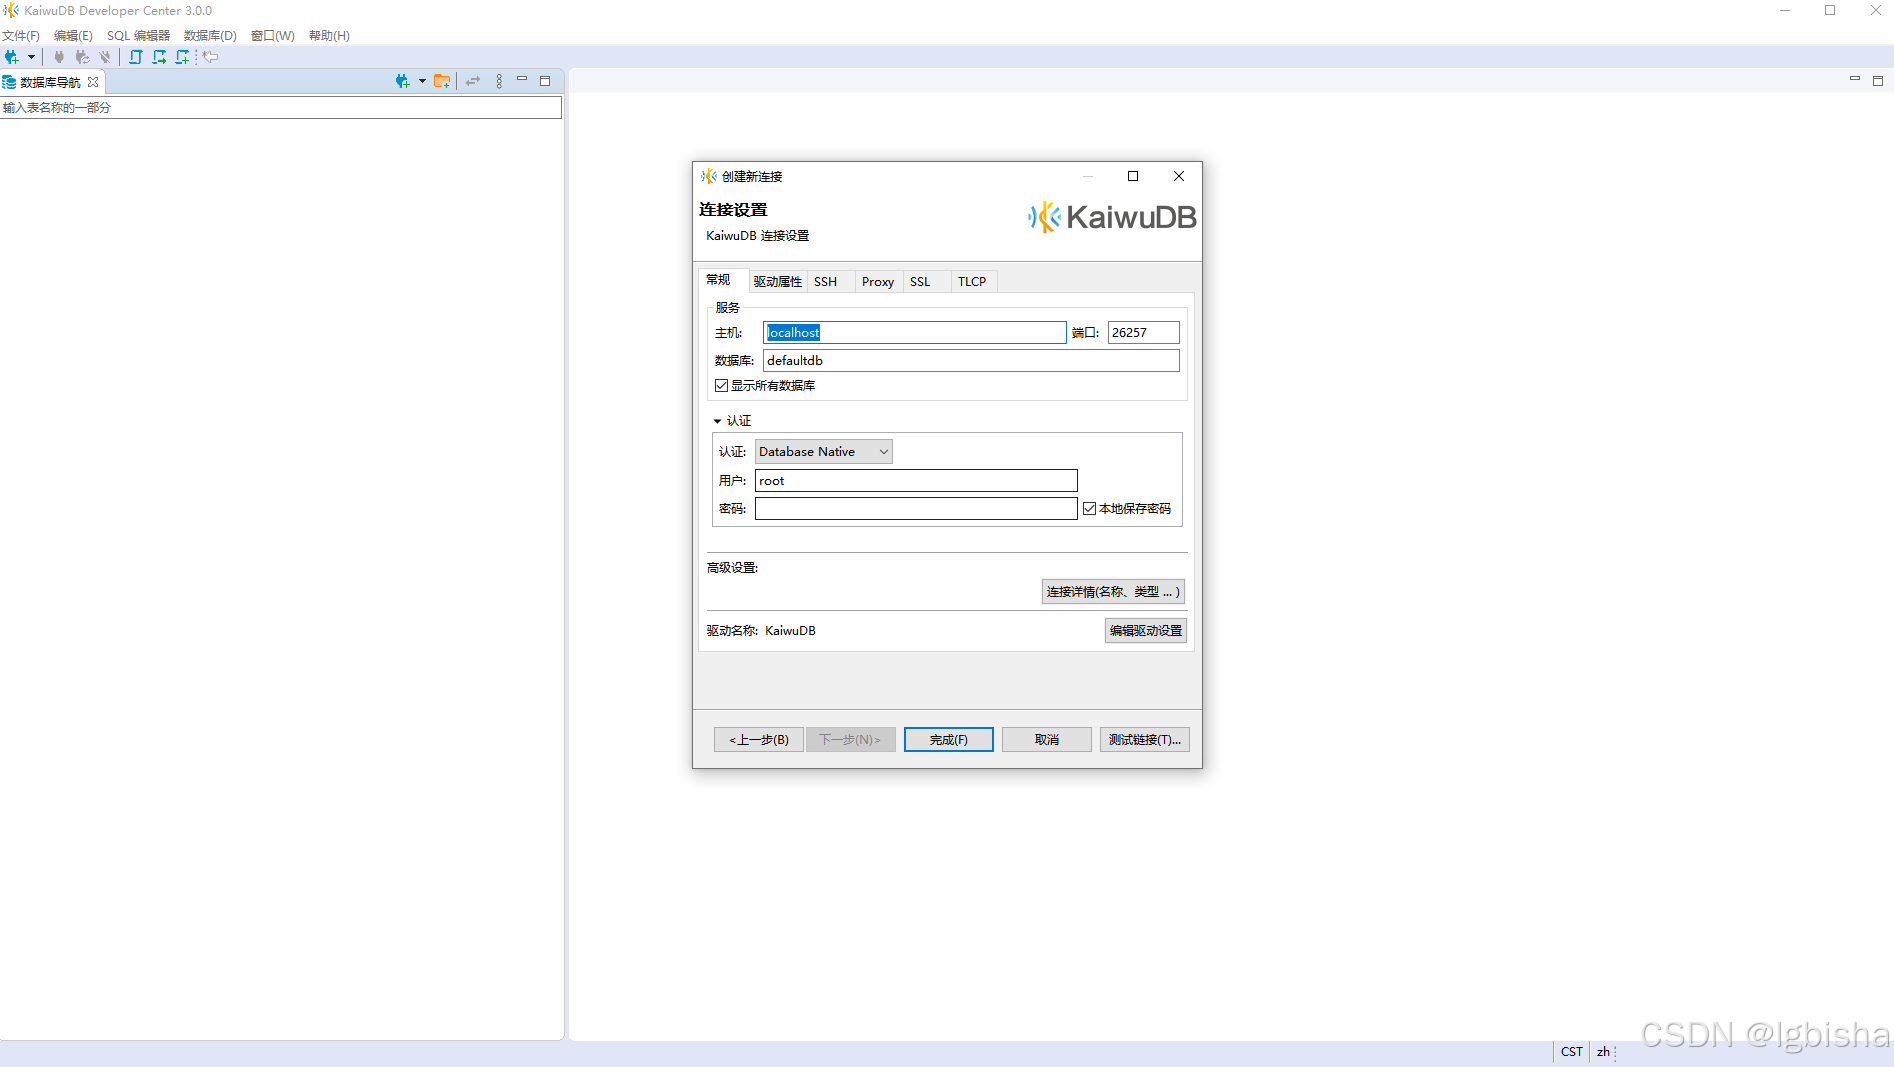Click the CST timezone status bar entry
Screen dimensions: 1894x1067
pos(1572,1052)
